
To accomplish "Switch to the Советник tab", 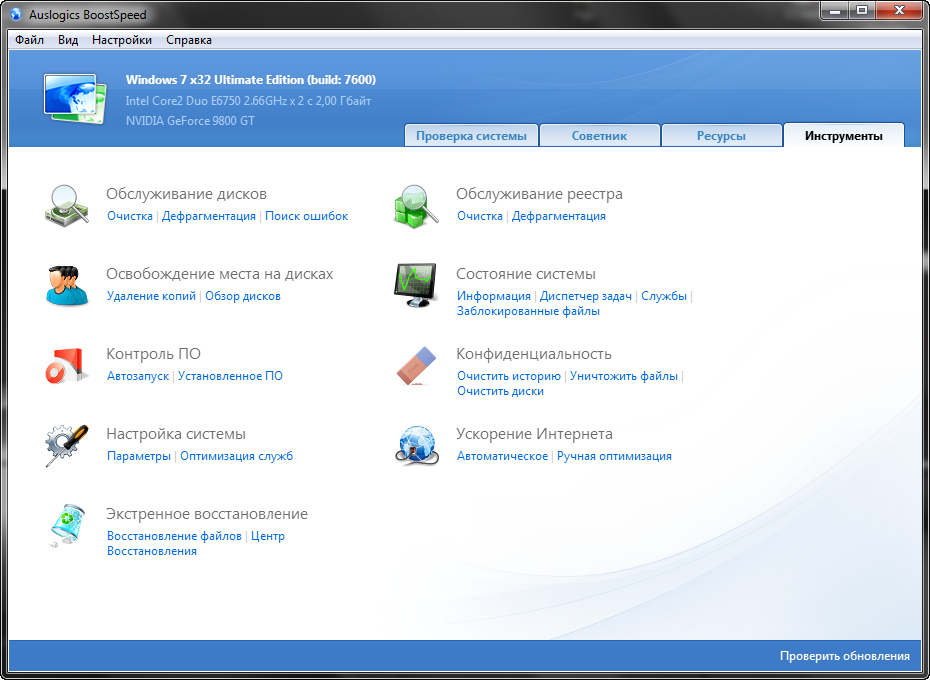I will pyautogui.click(x=599, y=135).
